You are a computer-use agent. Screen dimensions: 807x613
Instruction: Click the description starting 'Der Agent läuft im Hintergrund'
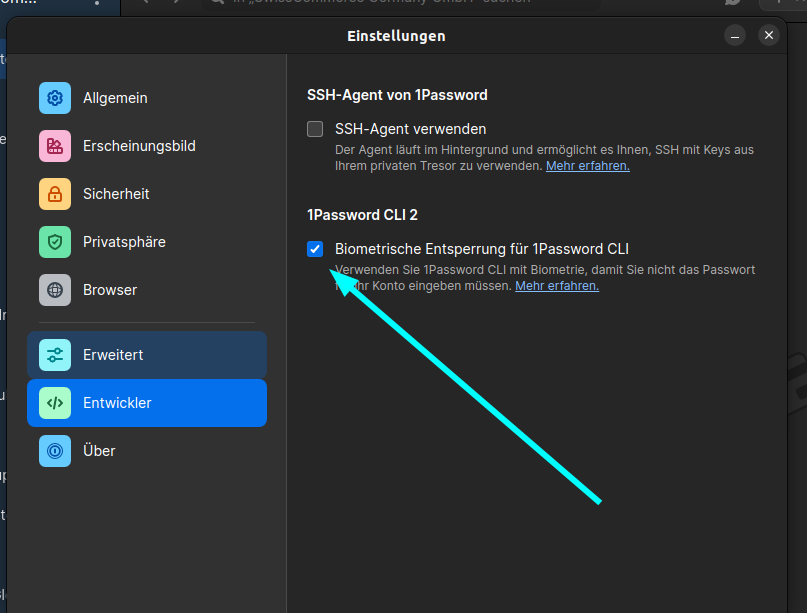(x=545, y=158)
